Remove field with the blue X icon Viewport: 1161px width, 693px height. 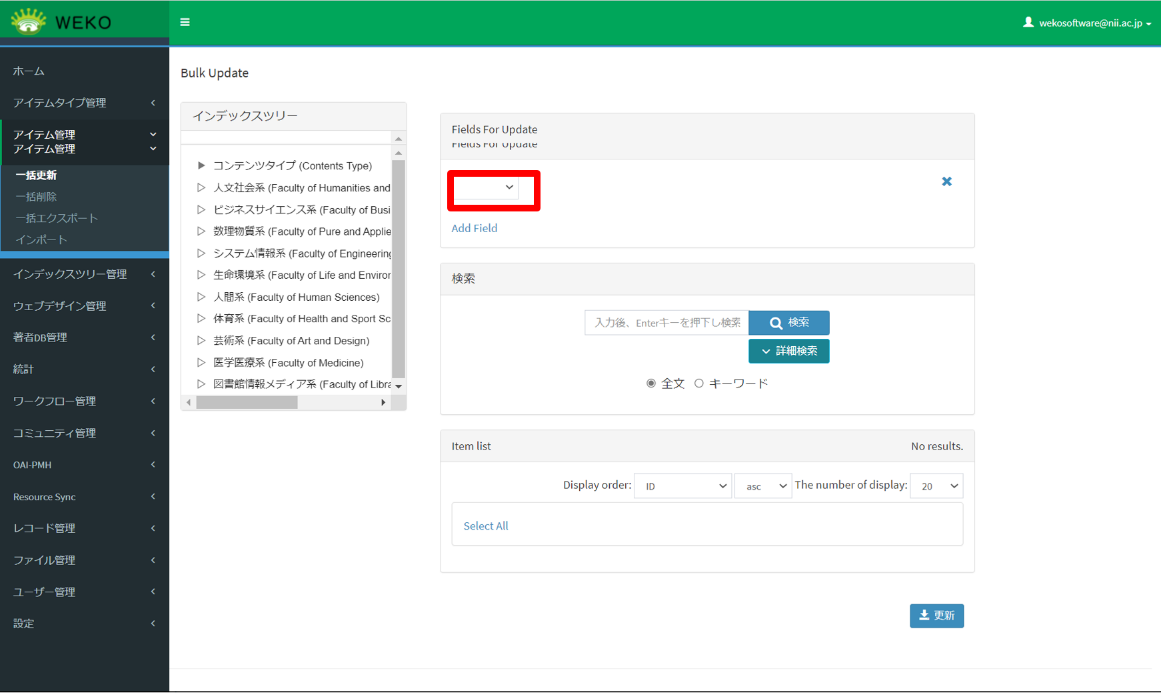(946, 182)
